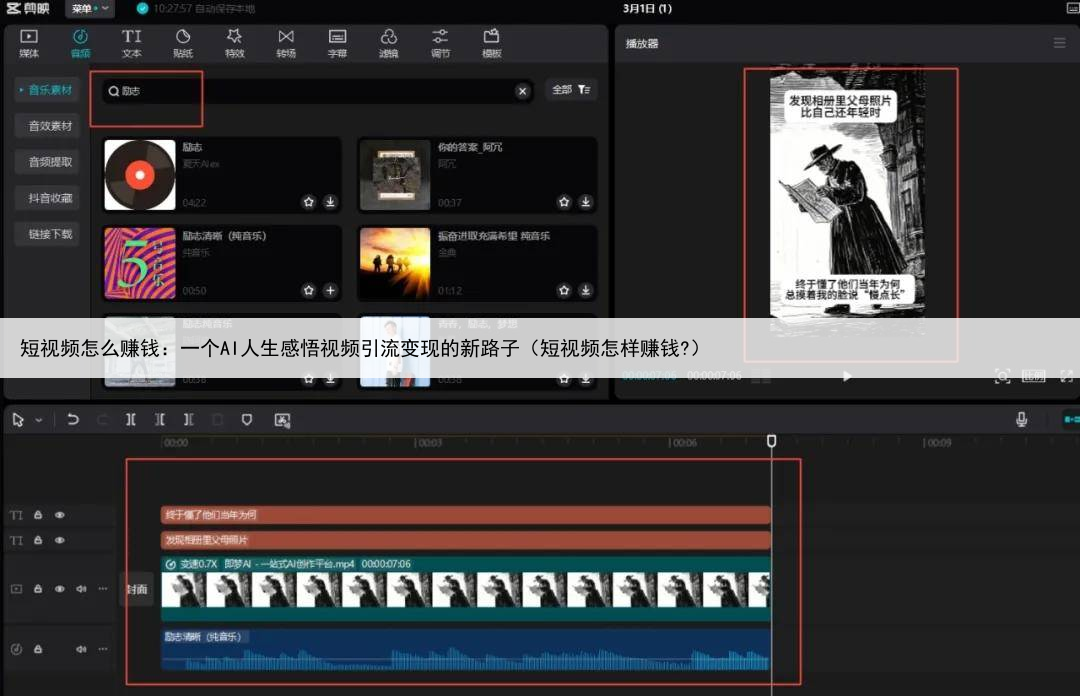Download the 你的答案_阿冗 track
1080x696 pixels.
586,202
